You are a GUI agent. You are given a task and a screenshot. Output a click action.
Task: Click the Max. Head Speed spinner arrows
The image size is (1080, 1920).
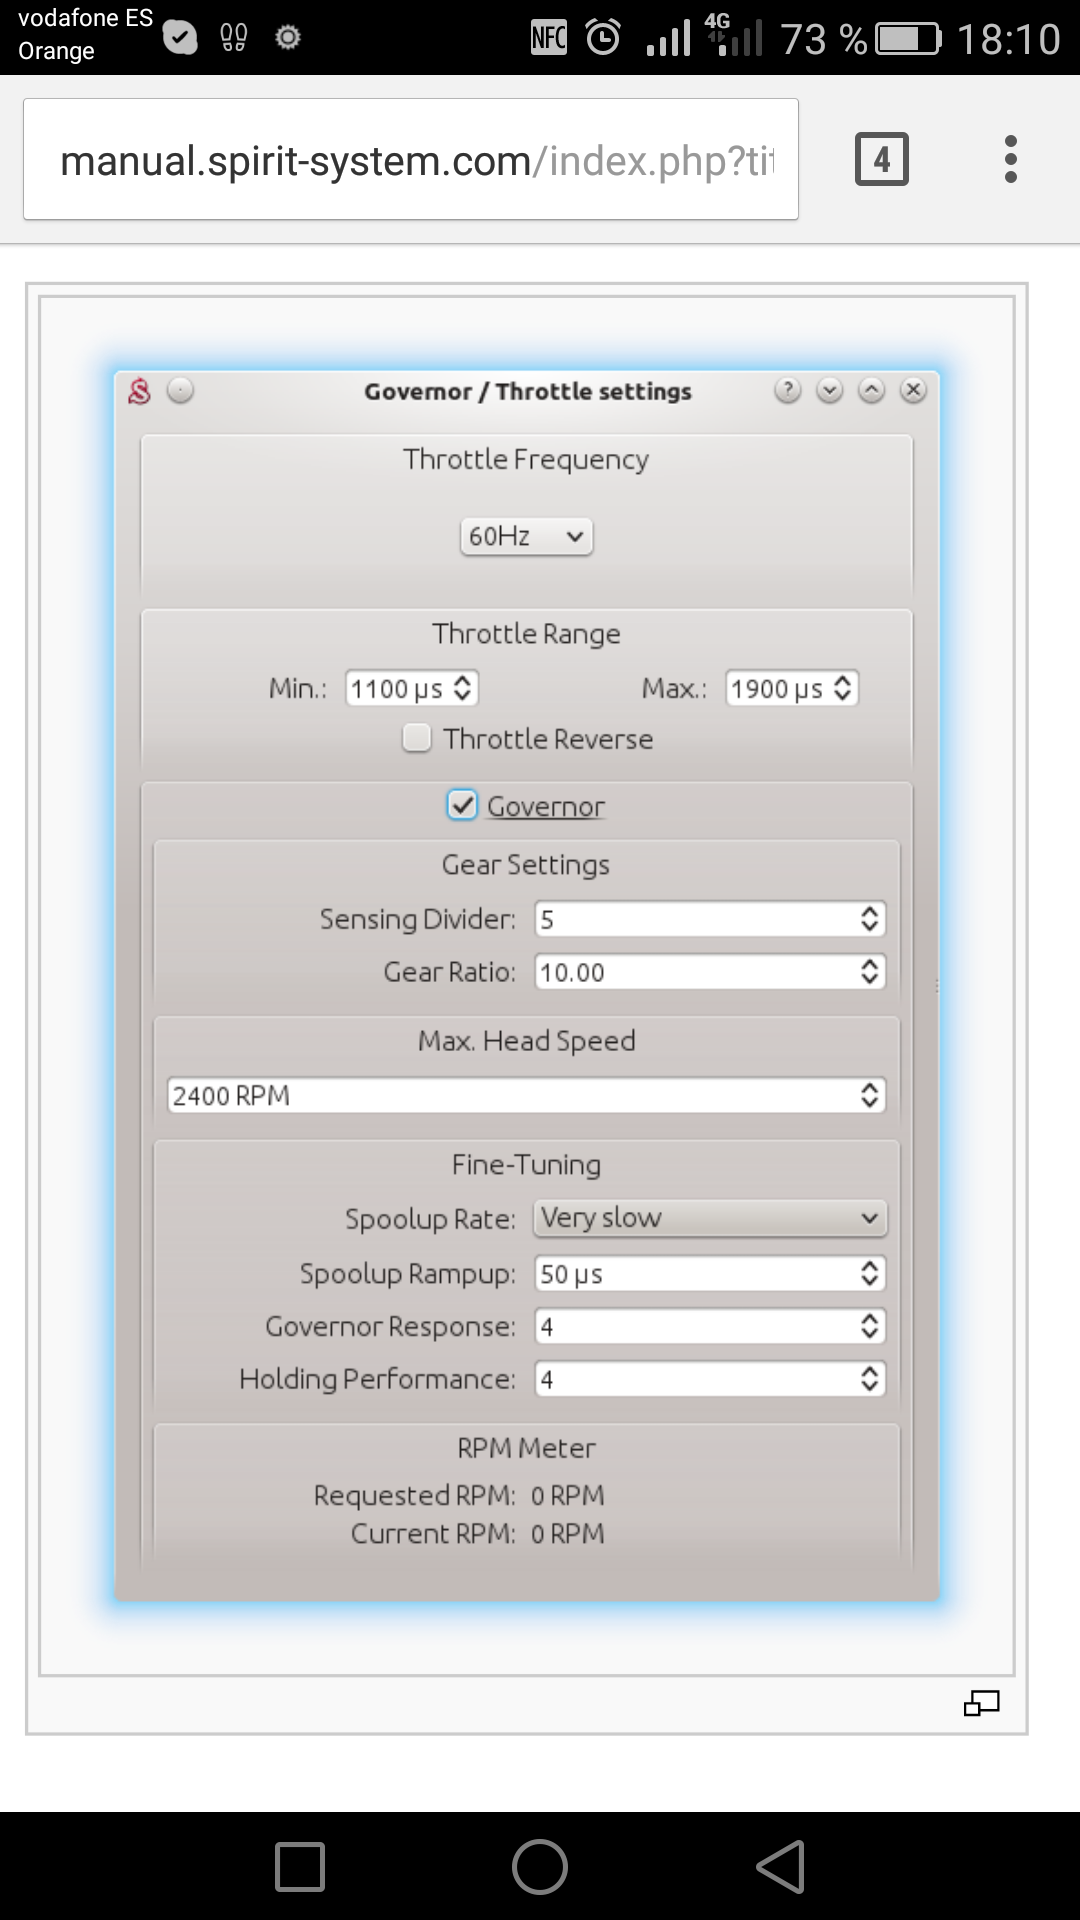869,1095
